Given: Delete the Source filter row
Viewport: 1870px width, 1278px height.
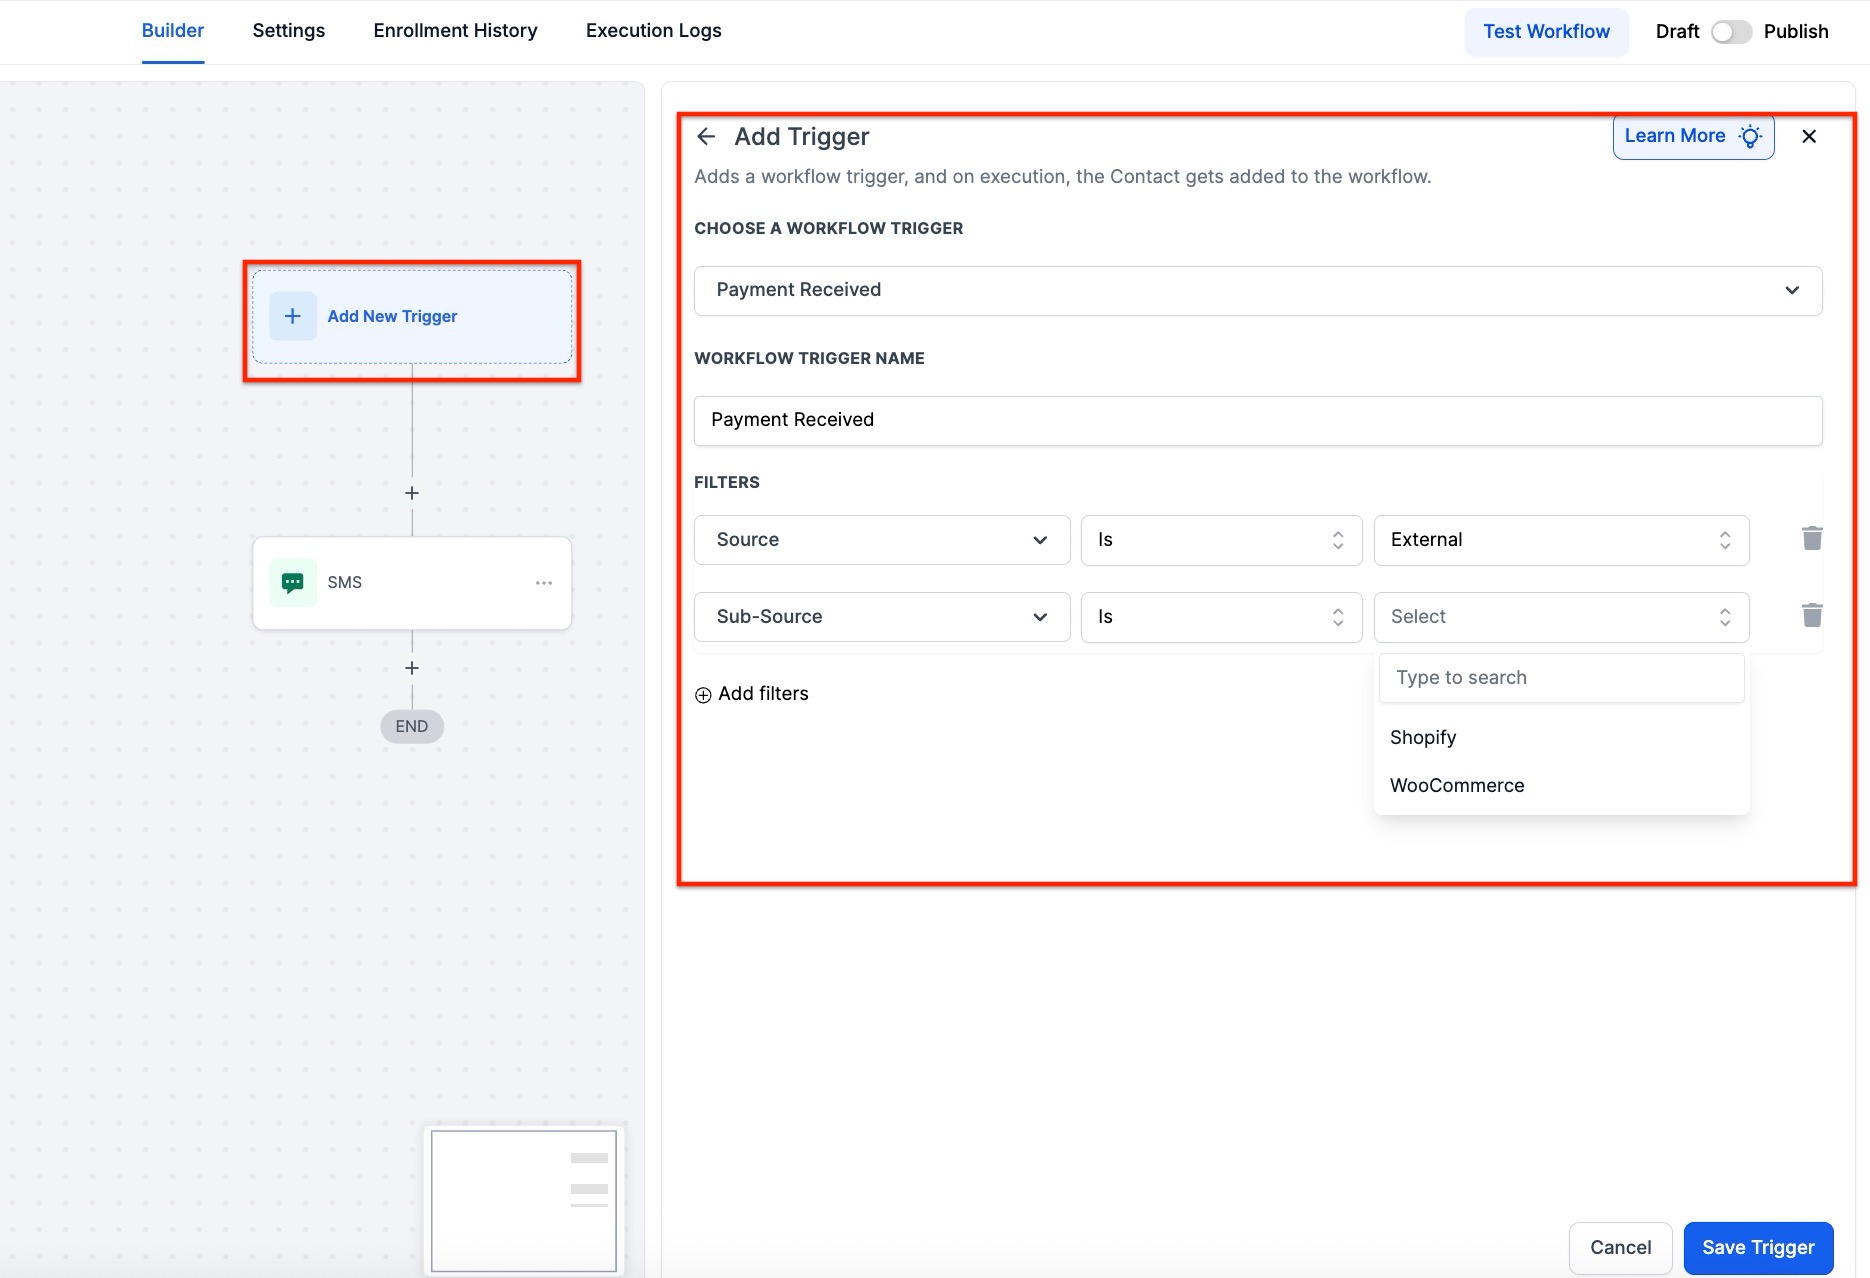Looking at the screenshot, I should tap(1811, 539).
